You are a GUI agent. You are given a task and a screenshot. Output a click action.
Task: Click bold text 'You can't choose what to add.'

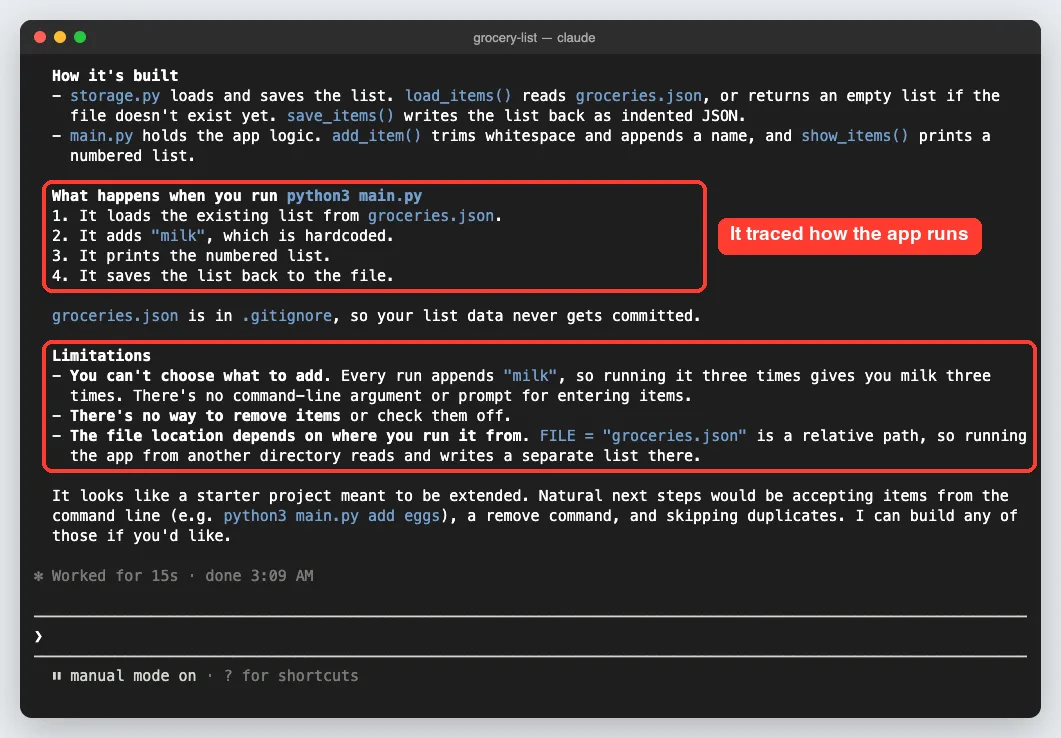(200, 376)
